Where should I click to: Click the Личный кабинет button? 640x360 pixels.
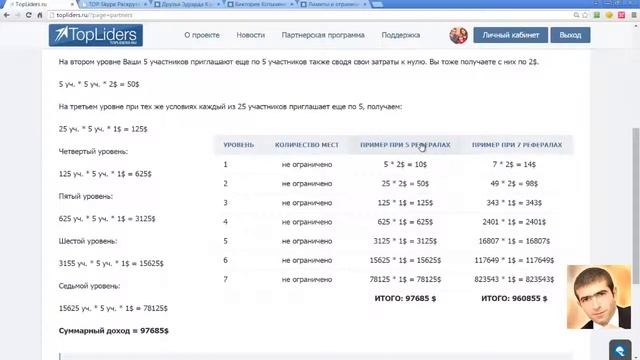pyautogui.click(x=511, y=35)
